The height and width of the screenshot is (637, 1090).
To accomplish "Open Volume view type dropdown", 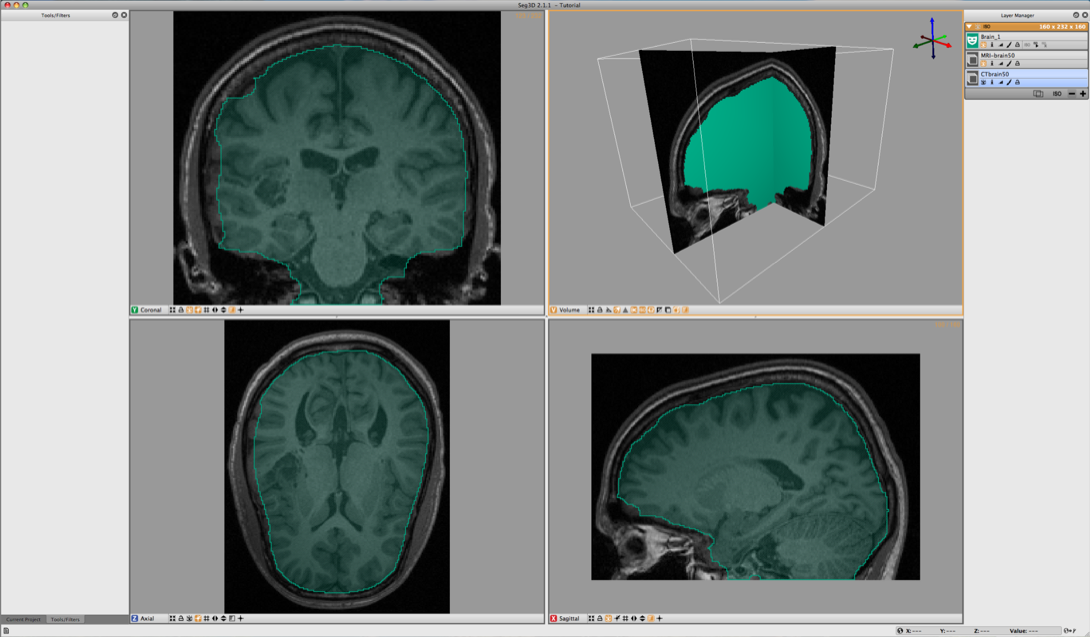I will coord(566,309).
